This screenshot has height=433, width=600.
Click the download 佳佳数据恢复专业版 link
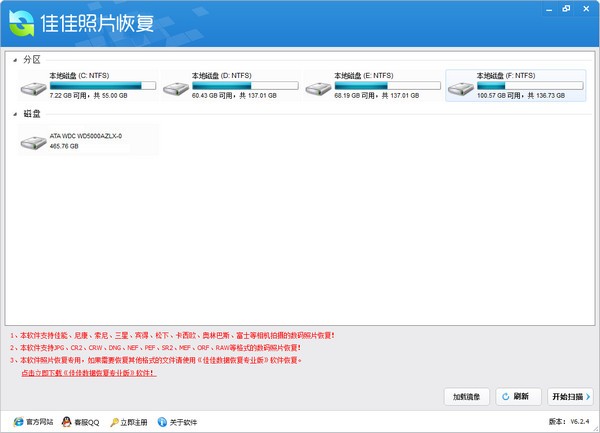pyautogui.click(x=89, y=371)
